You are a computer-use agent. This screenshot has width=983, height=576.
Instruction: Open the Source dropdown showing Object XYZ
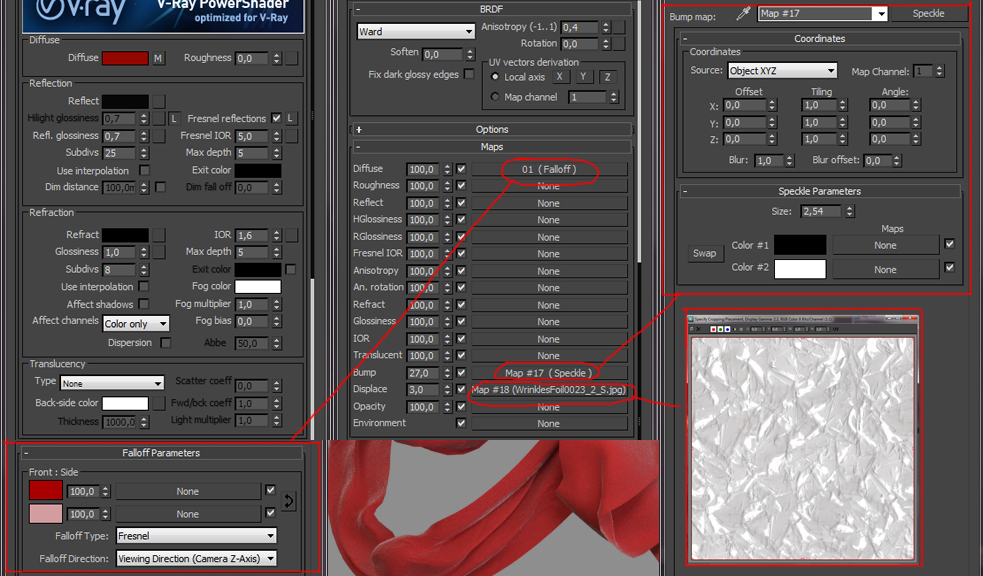(x=782, y=71)
